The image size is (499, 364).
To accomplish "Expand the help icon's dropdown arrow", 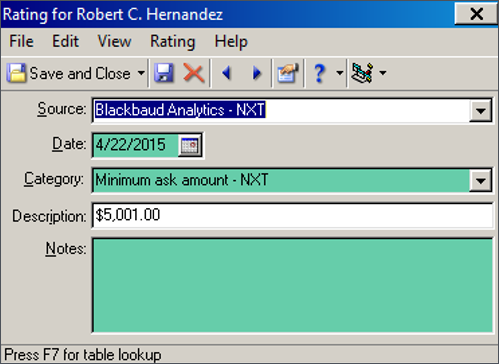I will (x=339, y=73).
